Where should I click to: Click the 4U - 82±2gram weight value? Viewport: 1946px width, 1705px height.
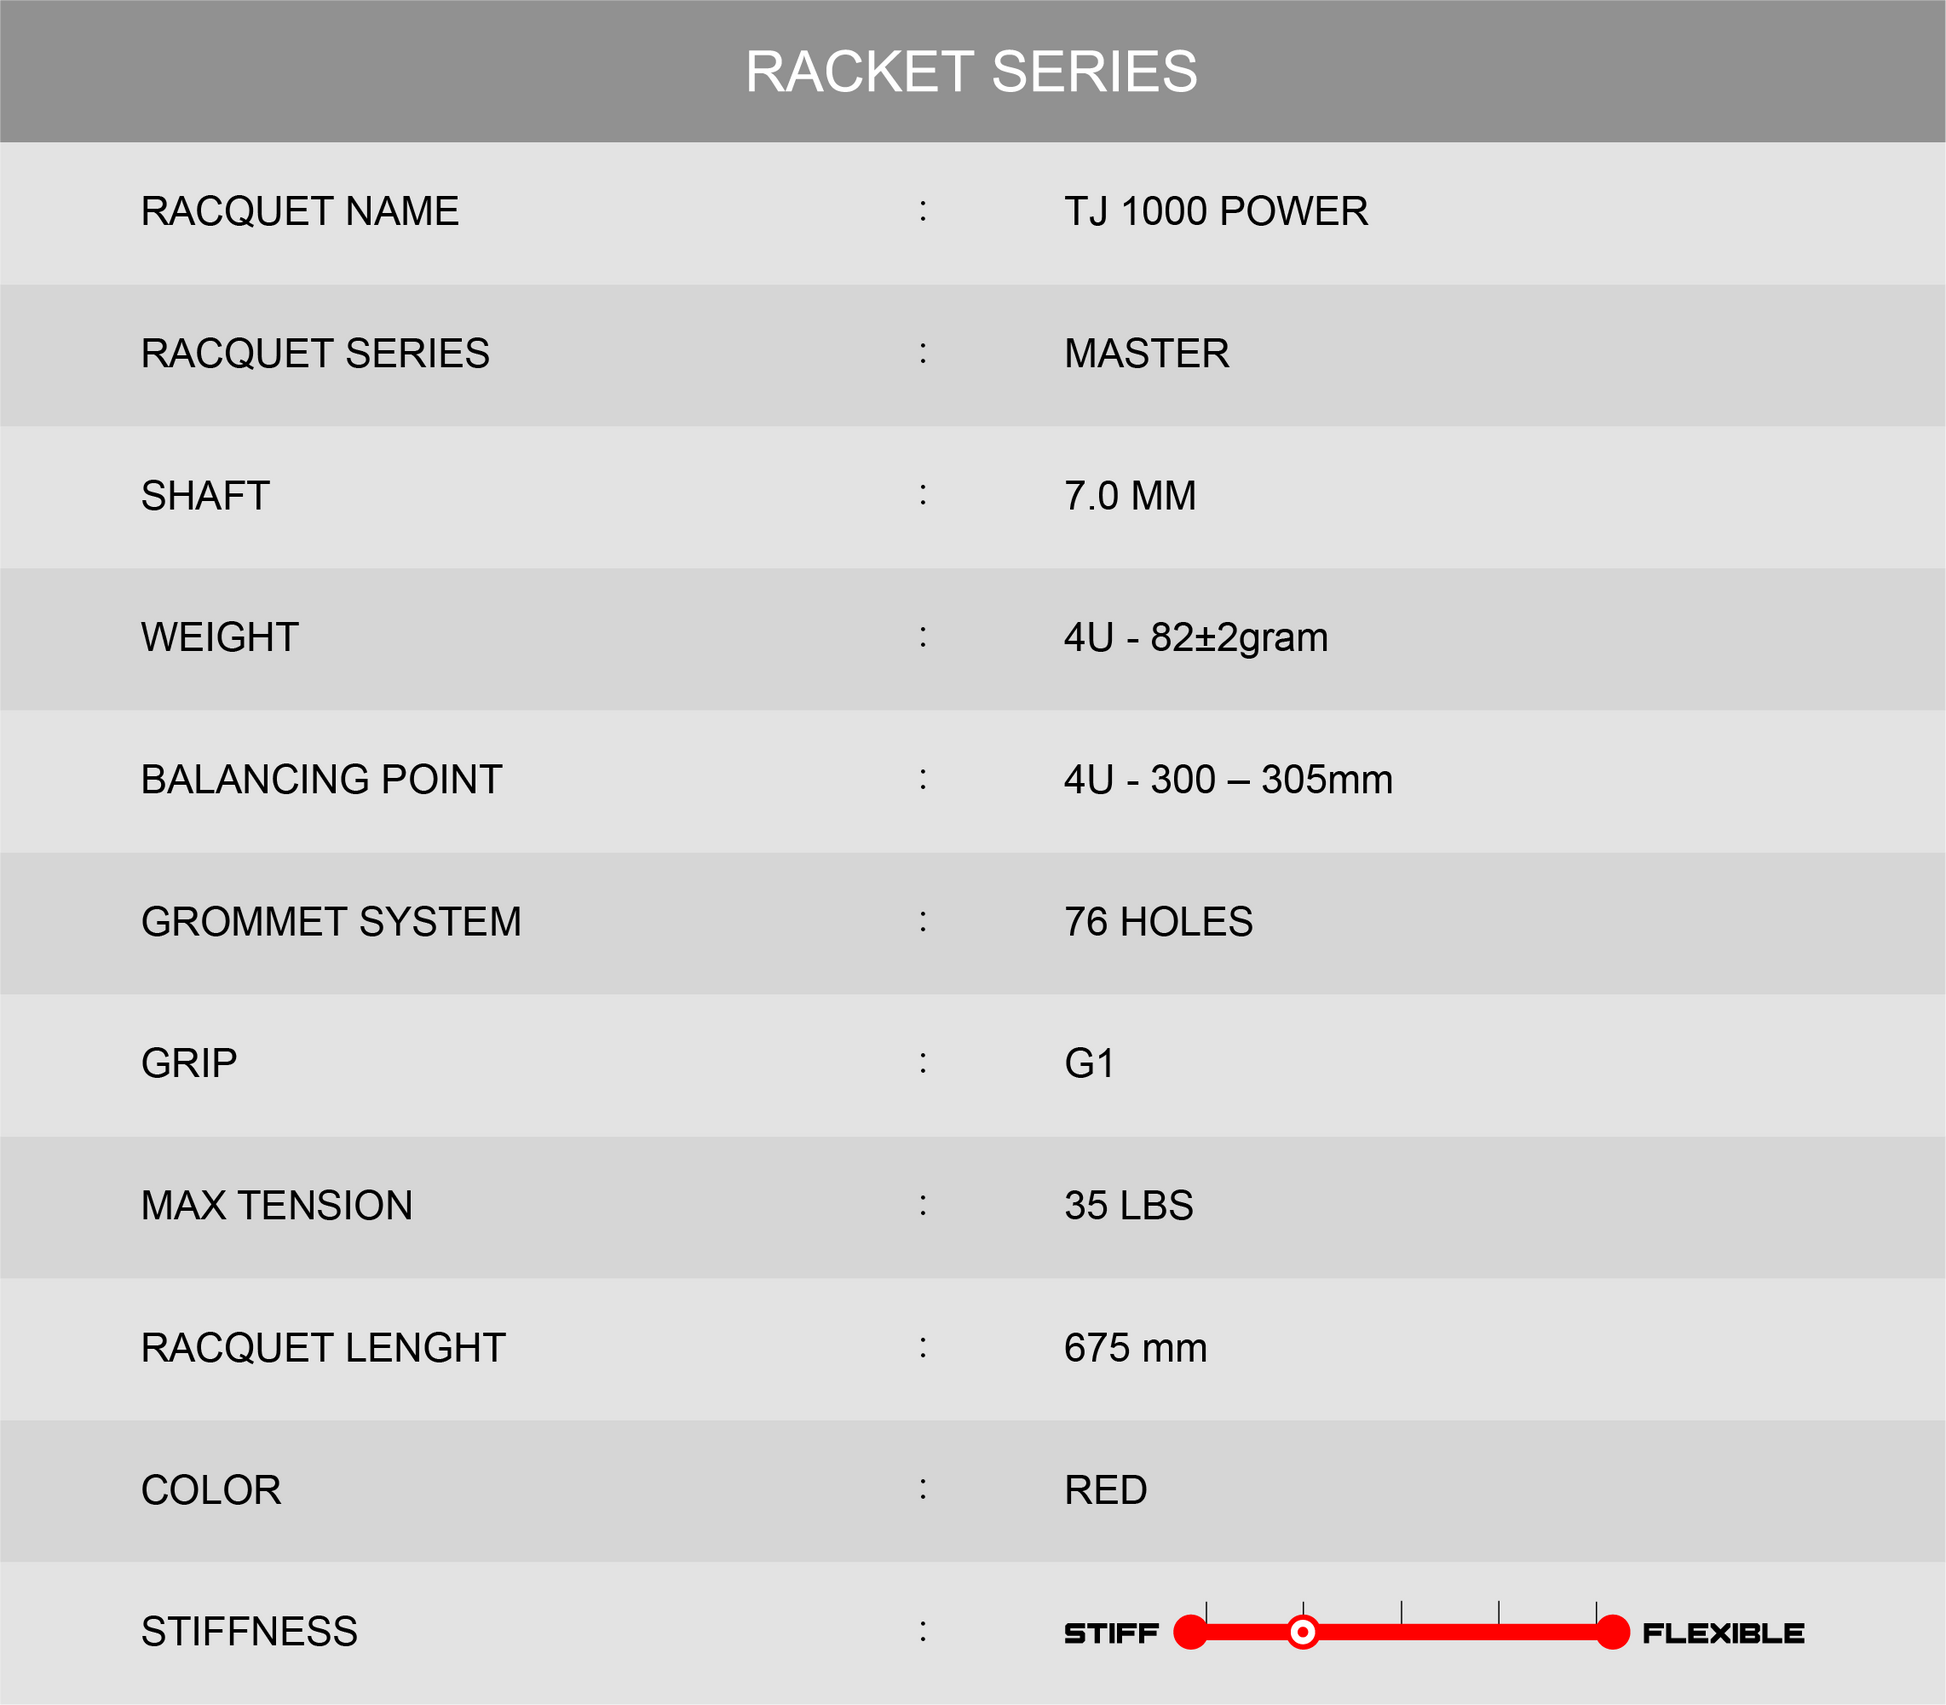pyautogui.click(x=1196, y=638)
